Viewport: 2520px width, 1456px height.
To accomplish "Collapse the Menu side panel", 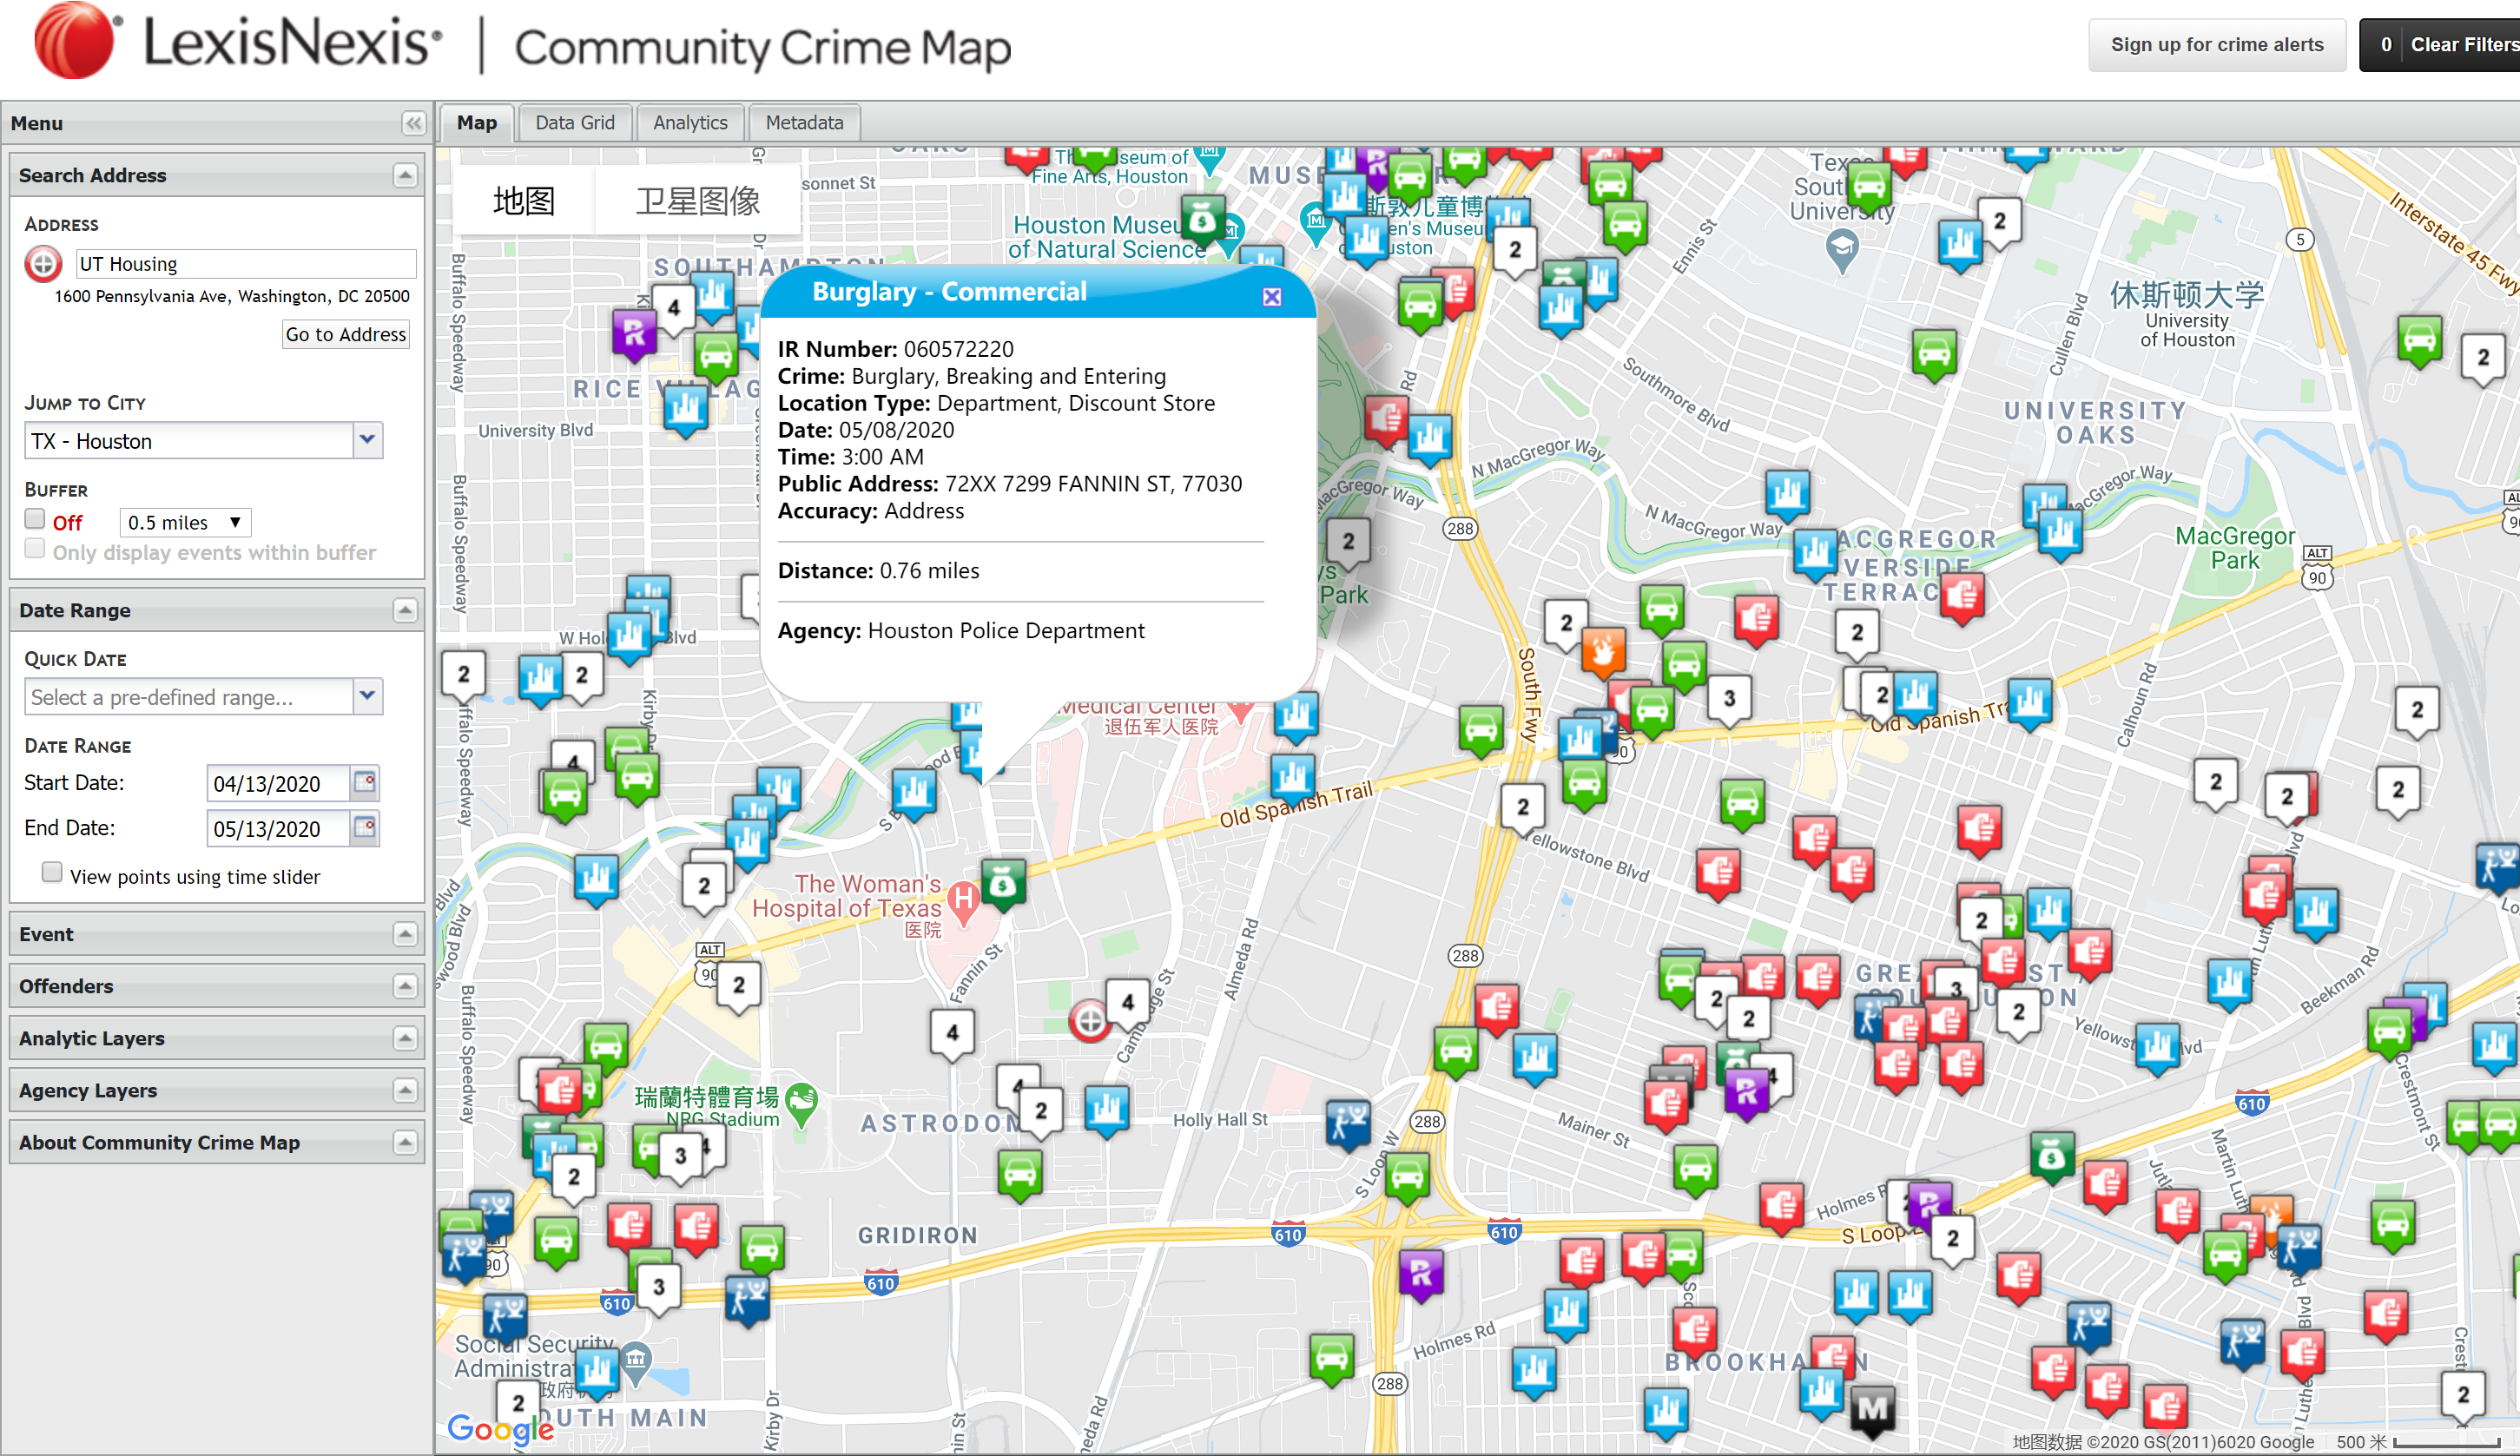I will click(x=413, y=123).
